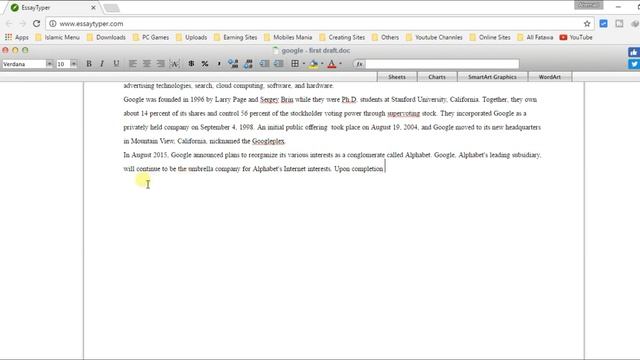This screenshot has height=360, width=640.
Task: Switch to the Charts tab
Action: [x=437, y=77]
